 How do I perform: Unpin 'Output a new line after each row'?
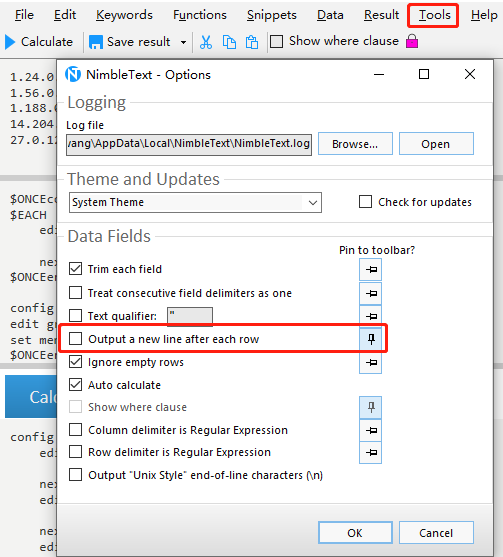371,339
